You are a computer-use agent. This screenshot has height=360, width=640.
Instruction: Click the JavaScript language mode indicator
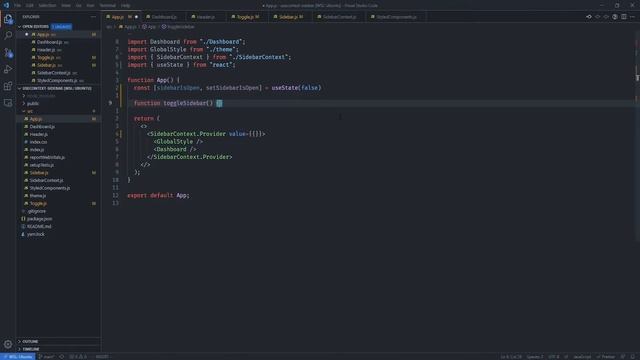click(582, 357)
